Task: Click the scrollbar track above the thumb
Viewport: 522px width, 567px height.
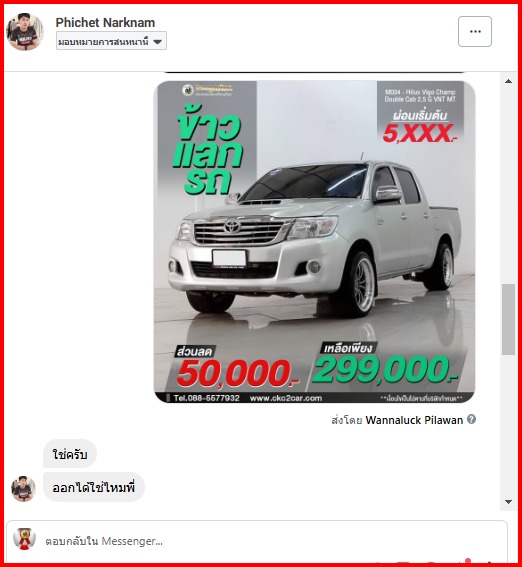Action: tap(508, 184)
